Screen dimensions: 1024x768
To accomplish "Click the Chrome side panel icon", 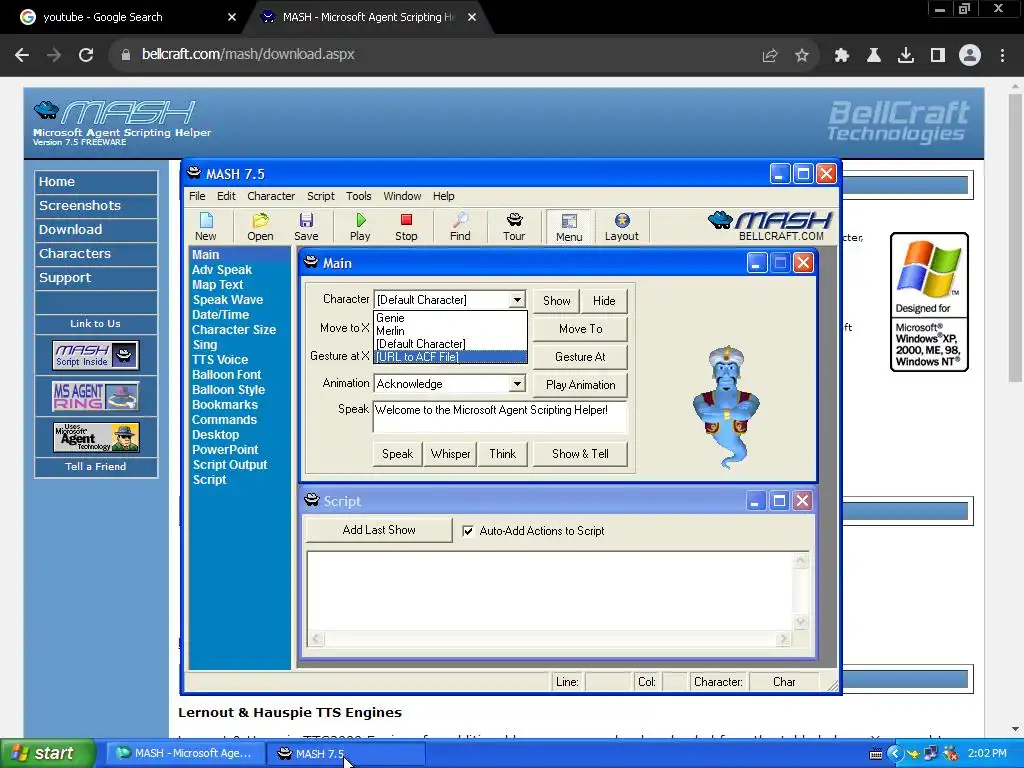I will click(938, 56).
